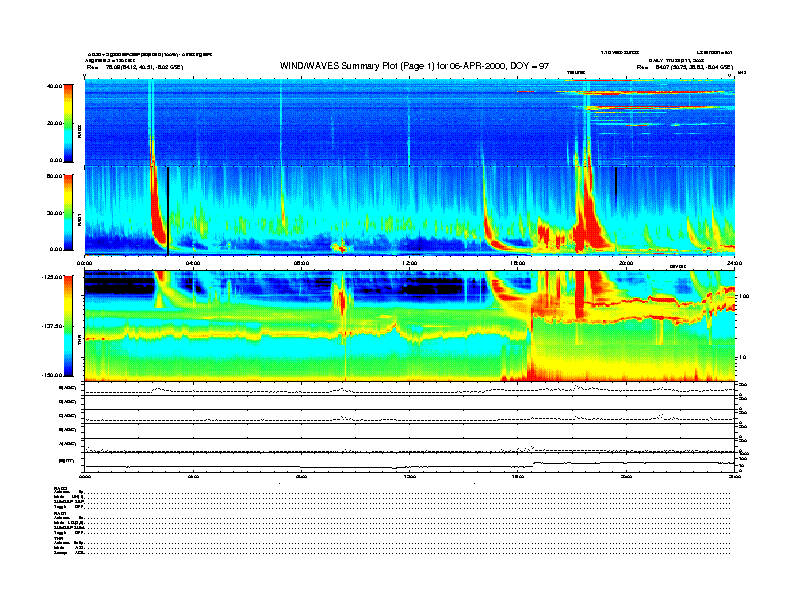Select the 20.00 label on RAD2 scale
This screenshot has height=612, width=792.
pos(54,123)
